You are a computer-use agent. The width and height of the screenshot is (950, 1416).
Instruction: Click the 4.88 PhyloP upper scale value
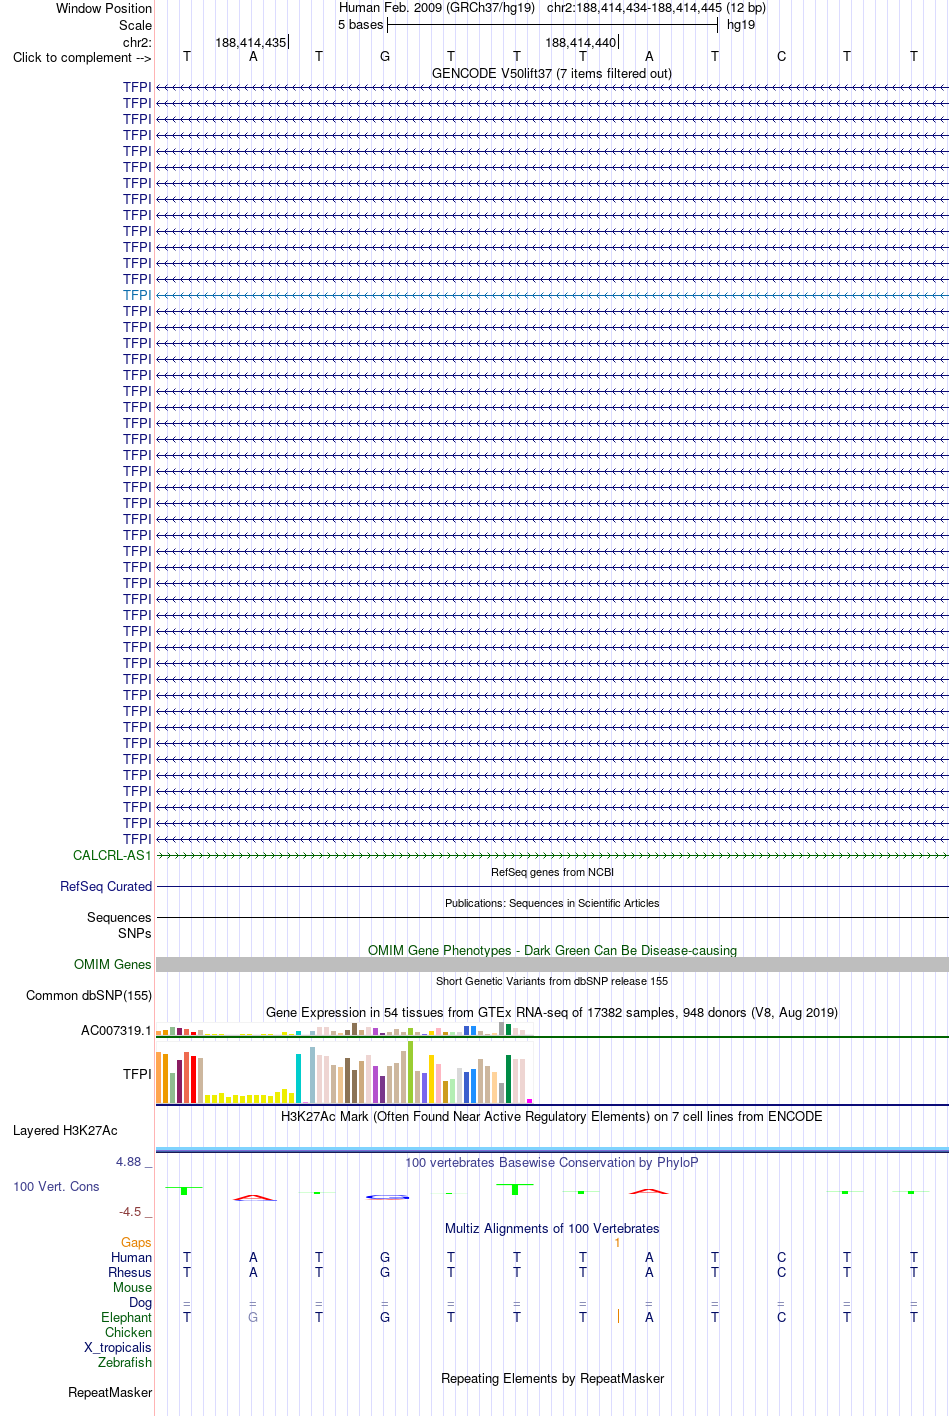coord(128,1161)
